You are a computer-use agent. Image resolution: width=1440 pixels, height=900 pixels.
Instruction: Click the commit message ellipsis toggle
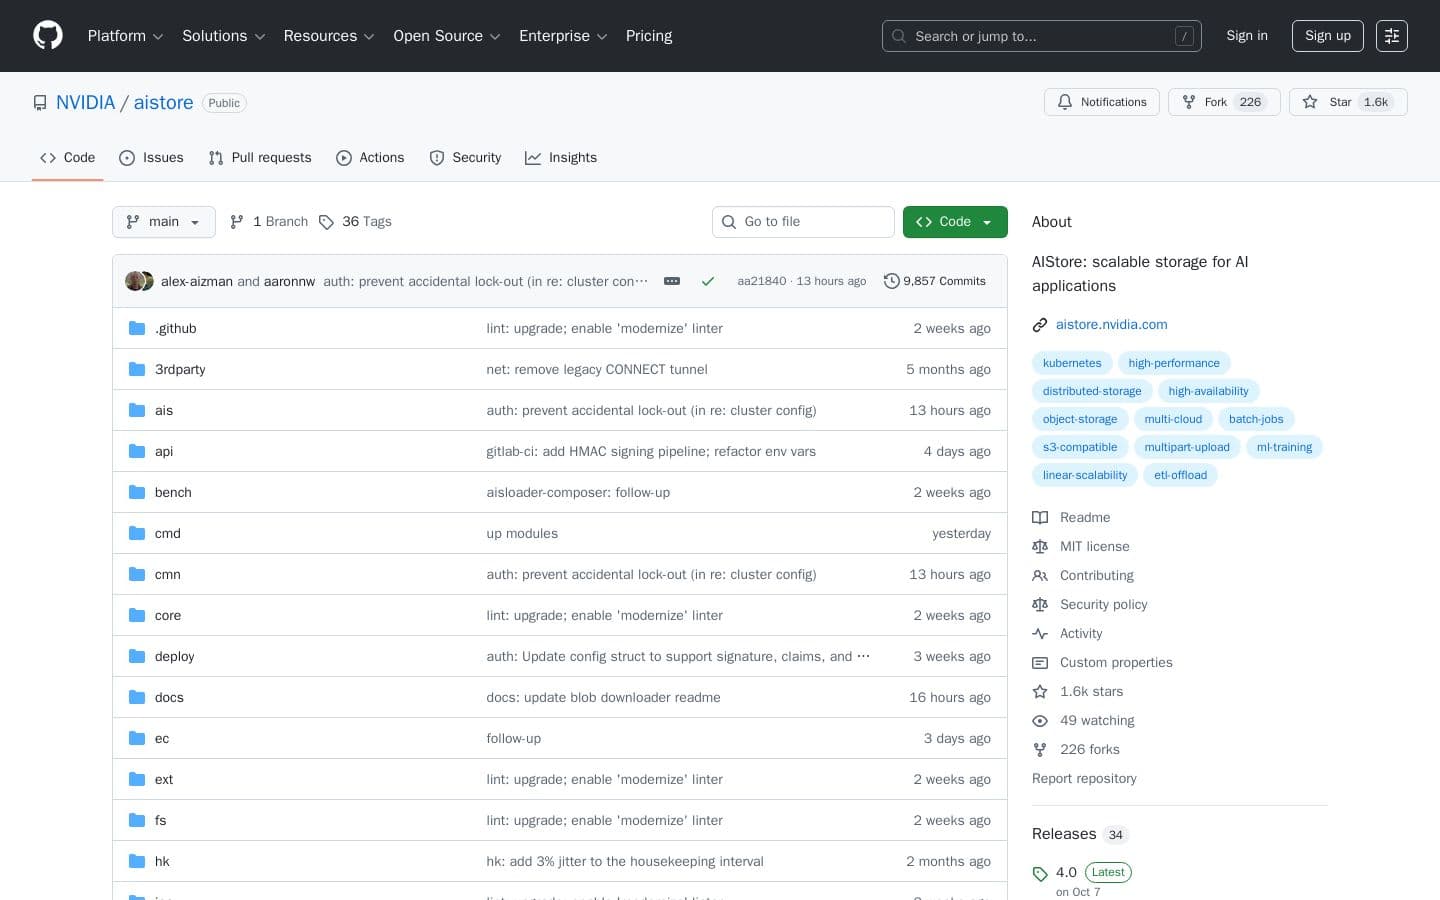pyautogui.click(x=671, y=281)
